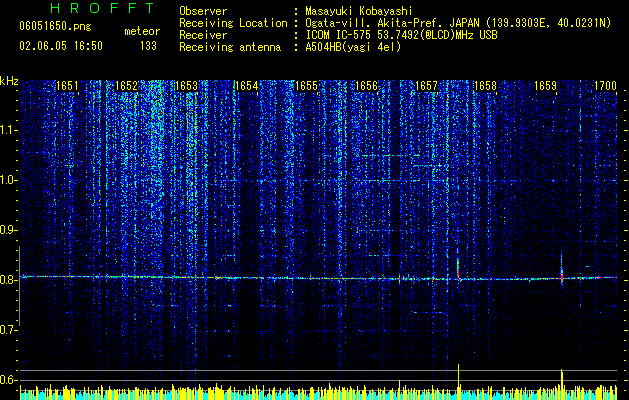Image resolution: width=629 pixels, height=400 pixels.
Task: Select the Ogata-vill. Akita-Pref. JAPAN location text
Action: 458,23
